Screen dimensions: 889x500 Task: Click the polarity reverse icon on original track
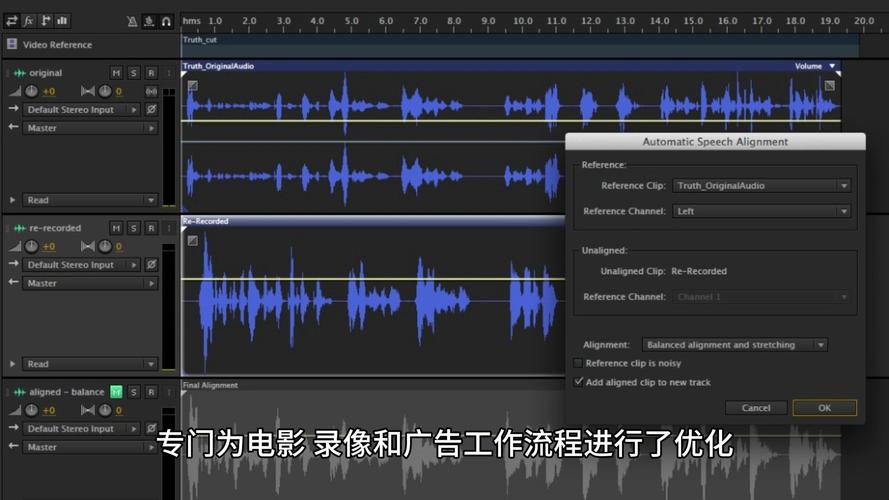click(x=151, y=110)
